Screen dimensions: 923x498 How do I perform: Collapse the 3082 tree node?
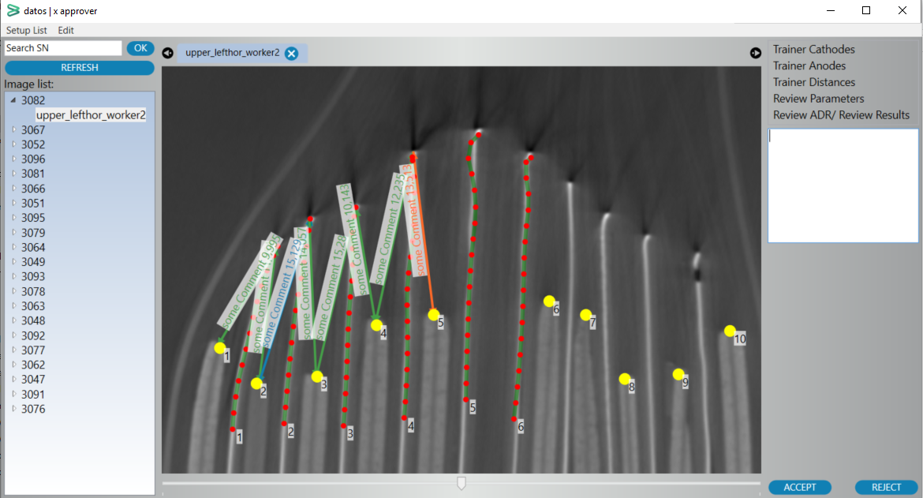point(14,101)
